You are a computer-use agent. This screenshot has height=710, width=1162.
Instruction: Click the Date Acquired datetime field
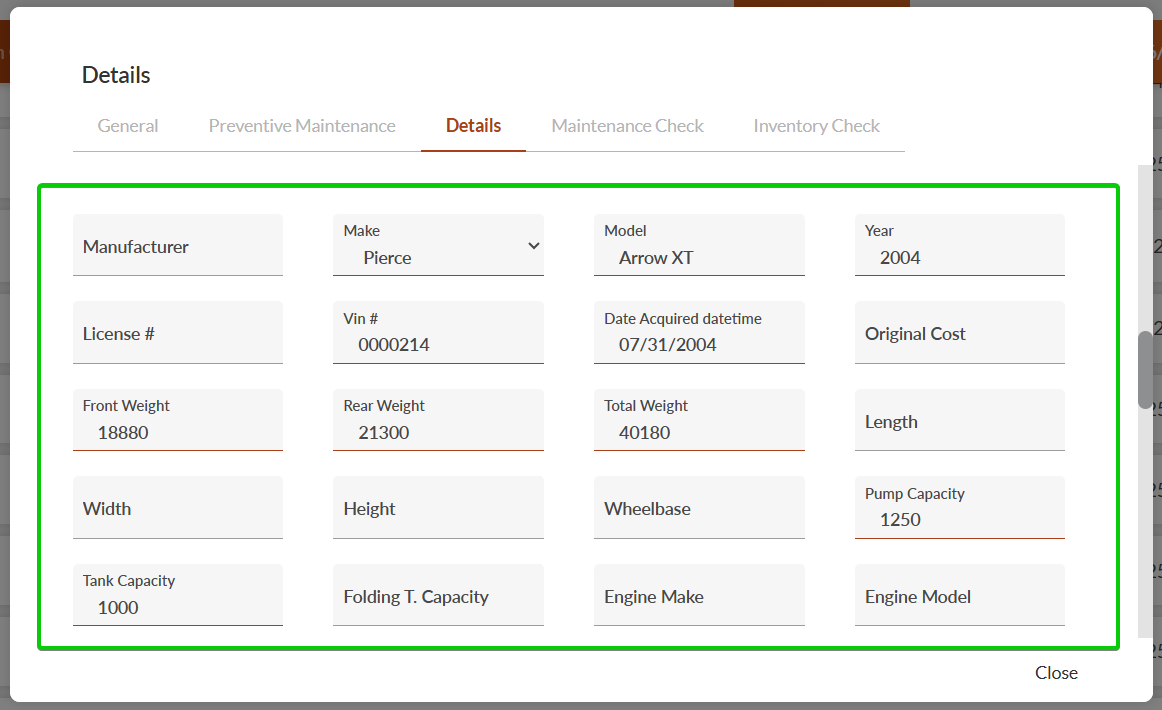tap(698, 344)
